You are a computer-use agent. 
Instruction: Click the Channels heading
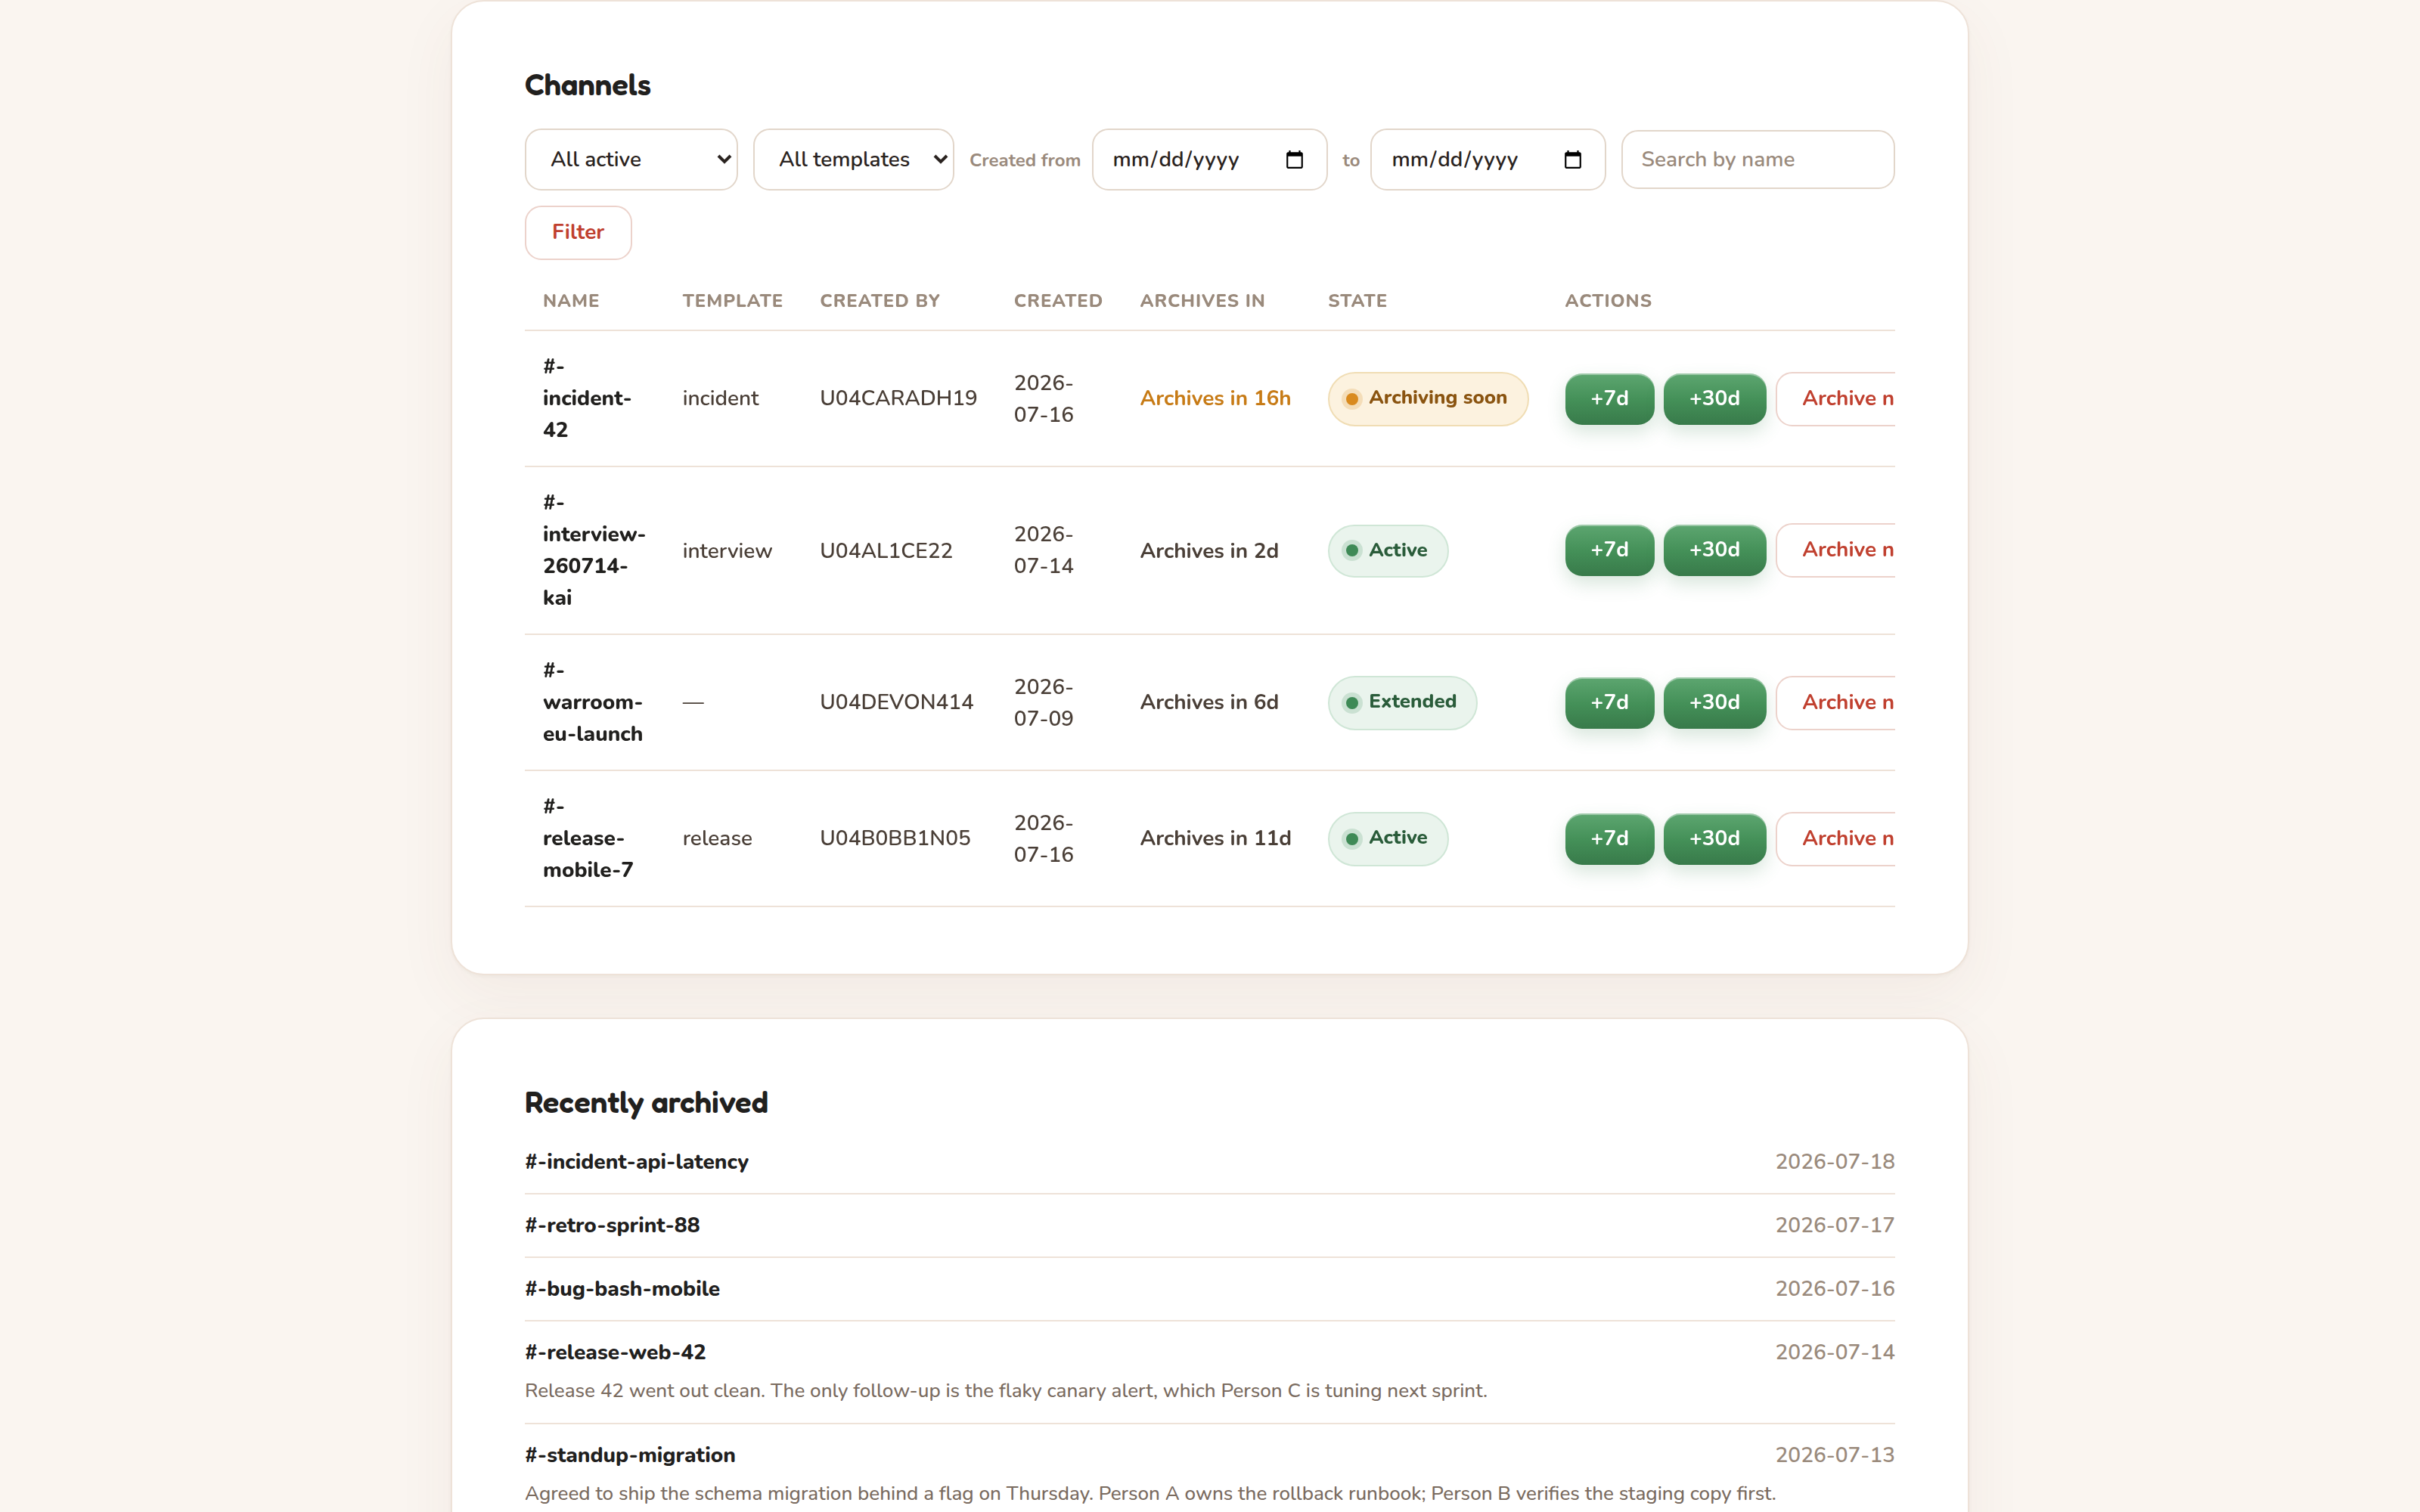pyautogui.click(x=588, y=85)
